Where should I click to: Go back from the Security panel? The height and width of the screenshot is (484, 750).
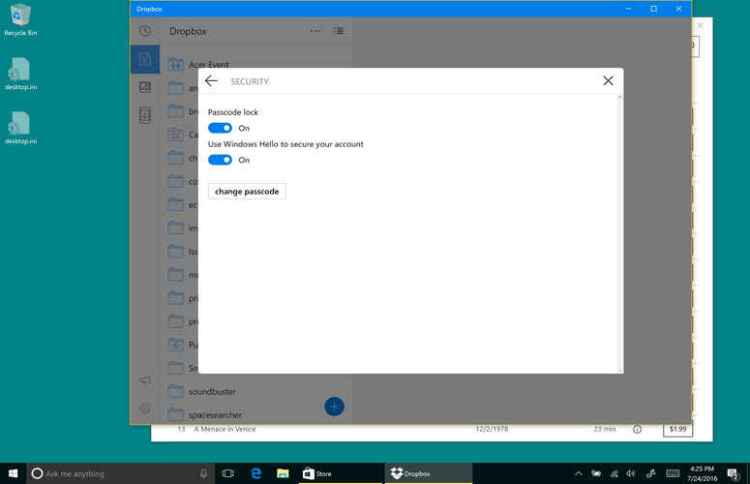(x=211, y=81)
